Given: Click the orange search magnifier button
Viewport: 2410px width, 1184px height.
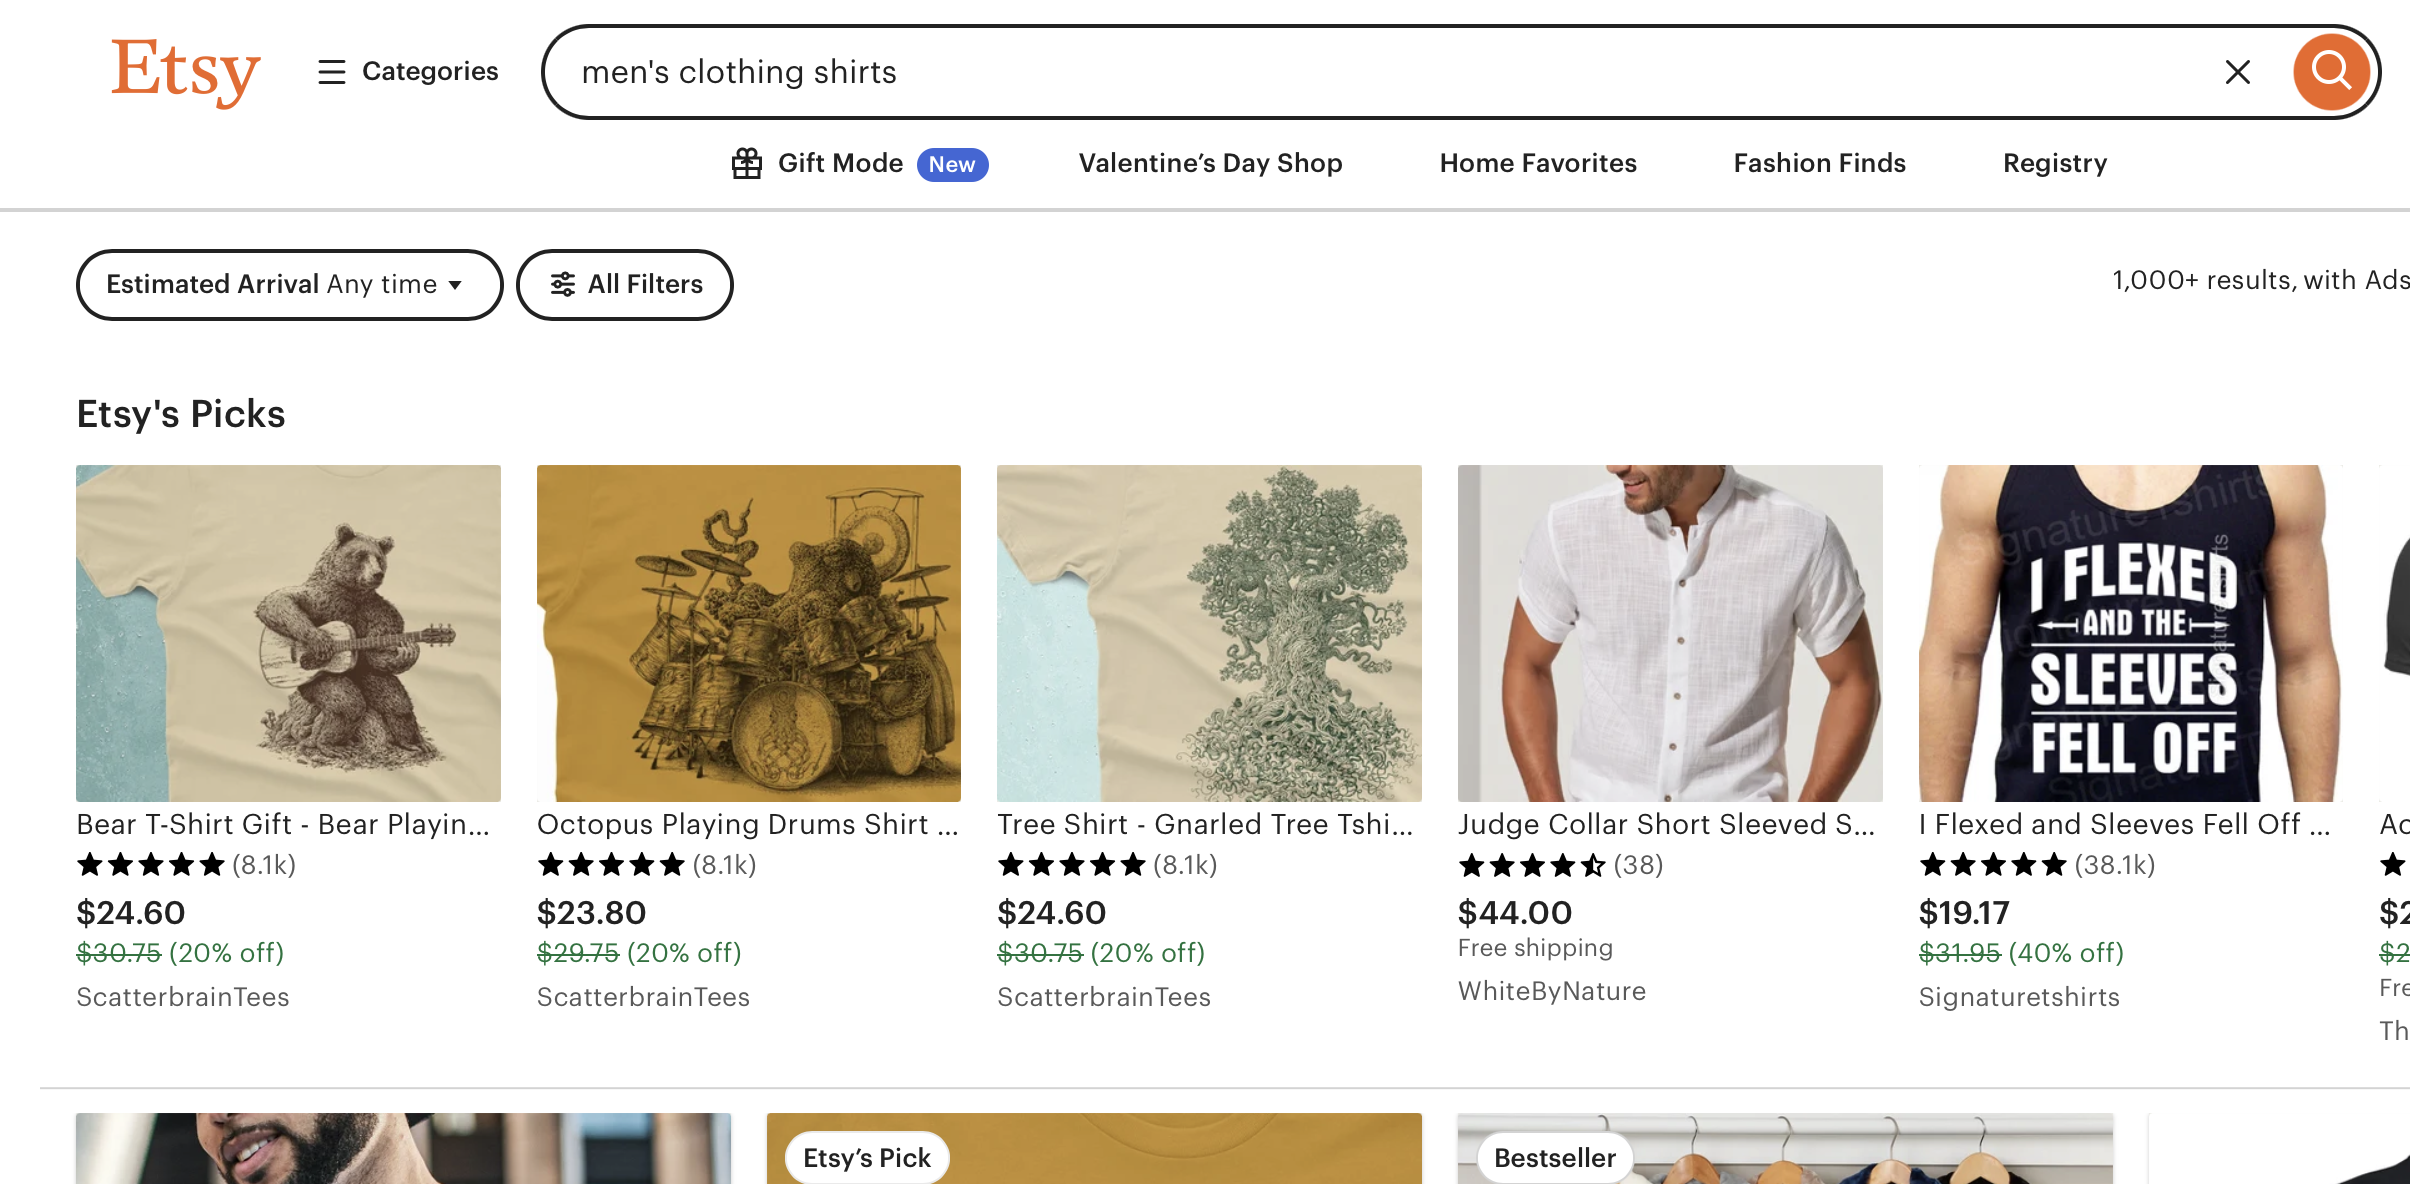Looking at the screenshot, I should (2331, 72).
